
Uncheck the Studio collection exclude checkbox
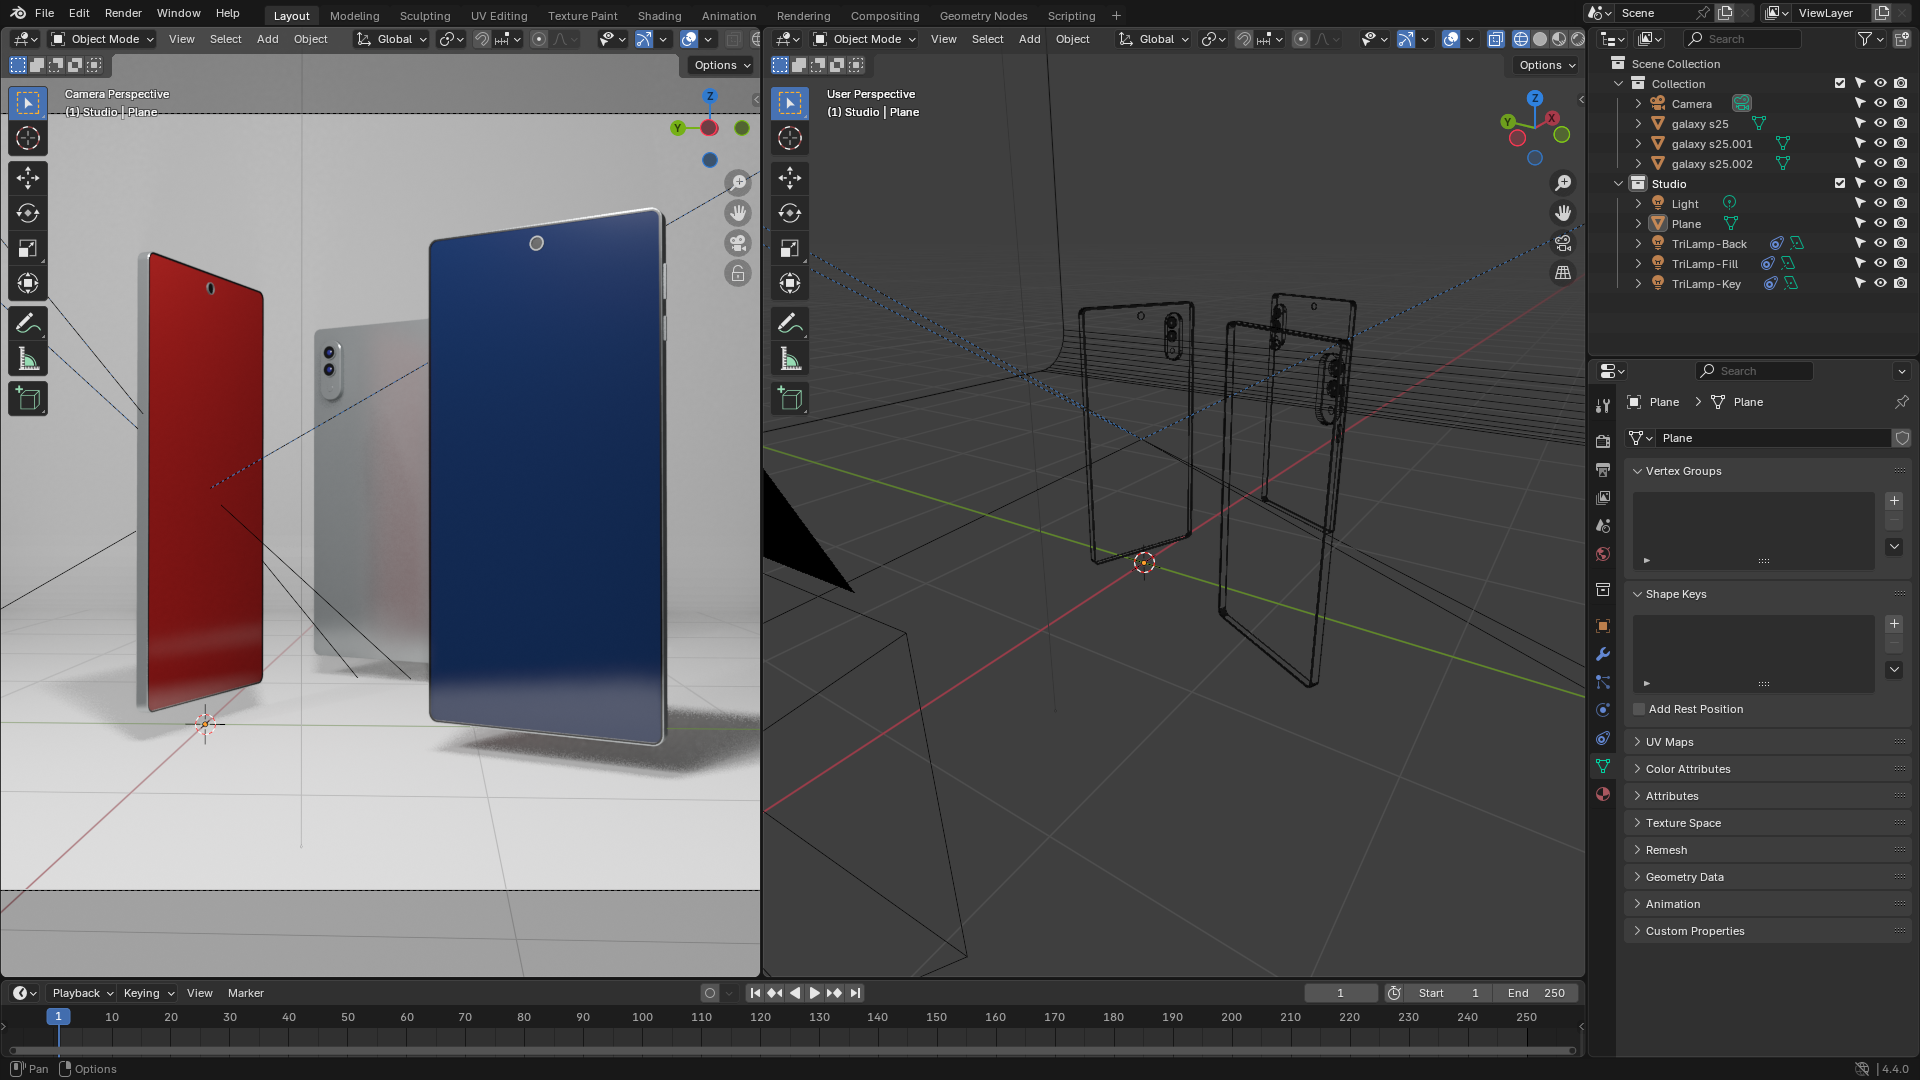[x=1840, y=184]
